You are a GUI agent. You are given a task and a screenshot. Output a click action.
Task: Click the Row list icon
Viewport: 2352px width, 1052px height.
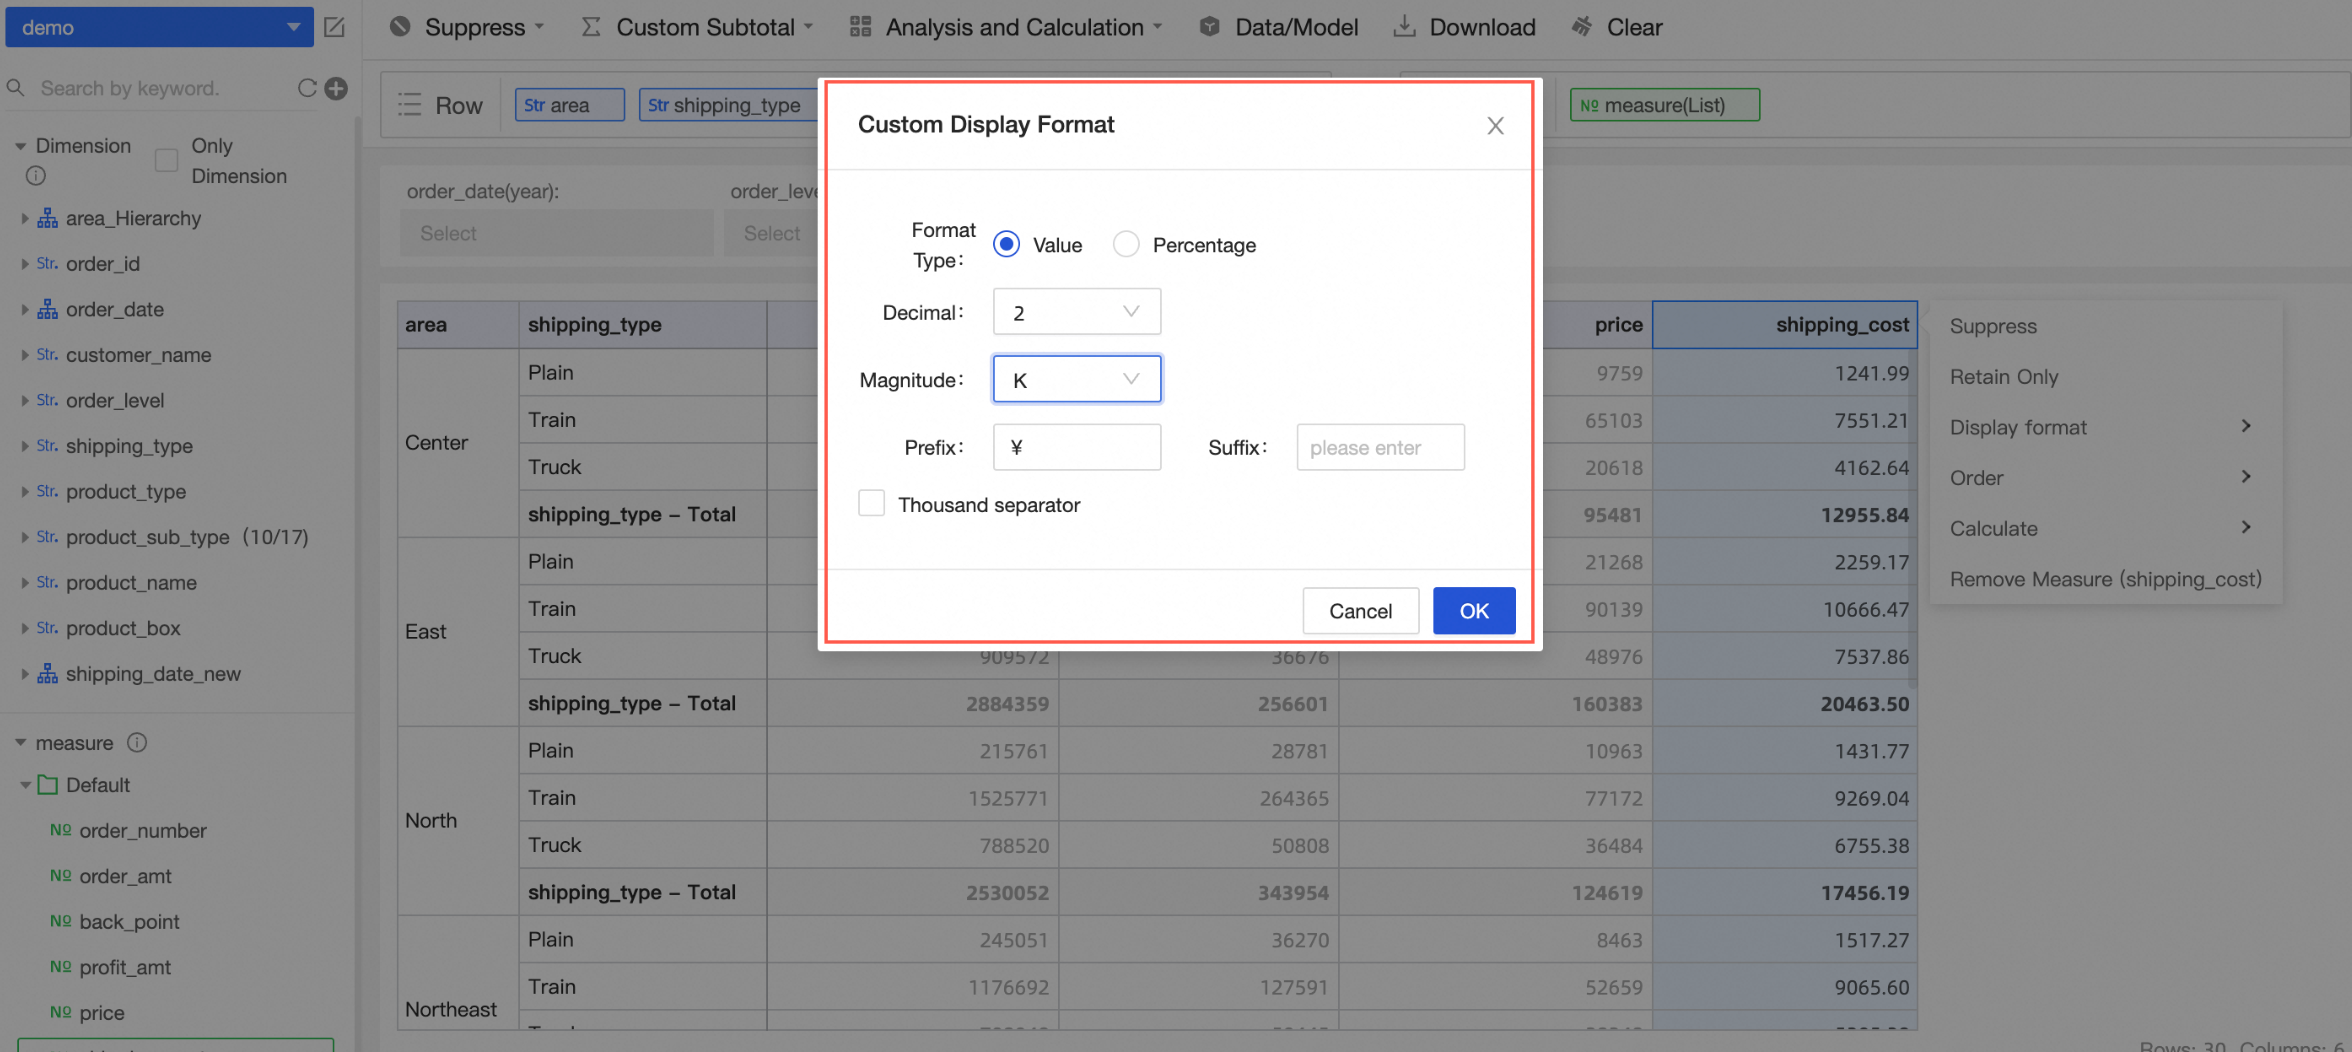point(409,105)
